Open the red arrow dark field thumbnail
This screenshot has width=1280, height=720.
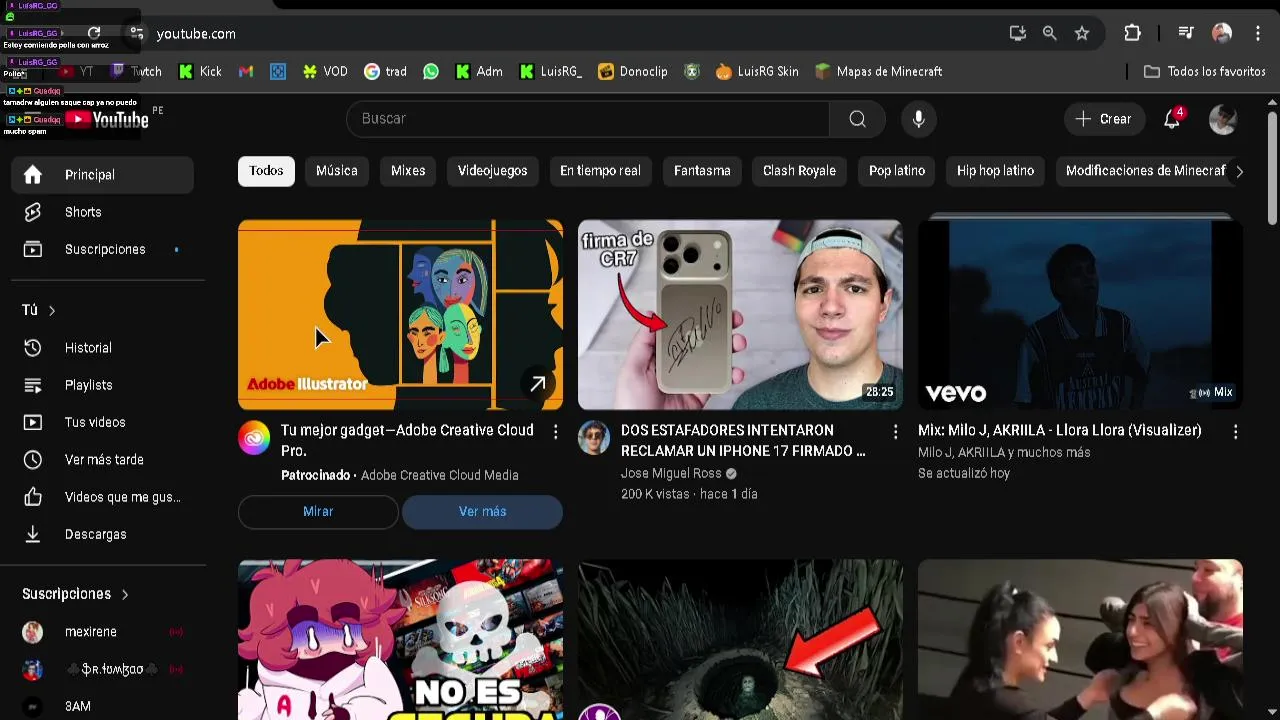pyautogui.click(x=740, y=640)
